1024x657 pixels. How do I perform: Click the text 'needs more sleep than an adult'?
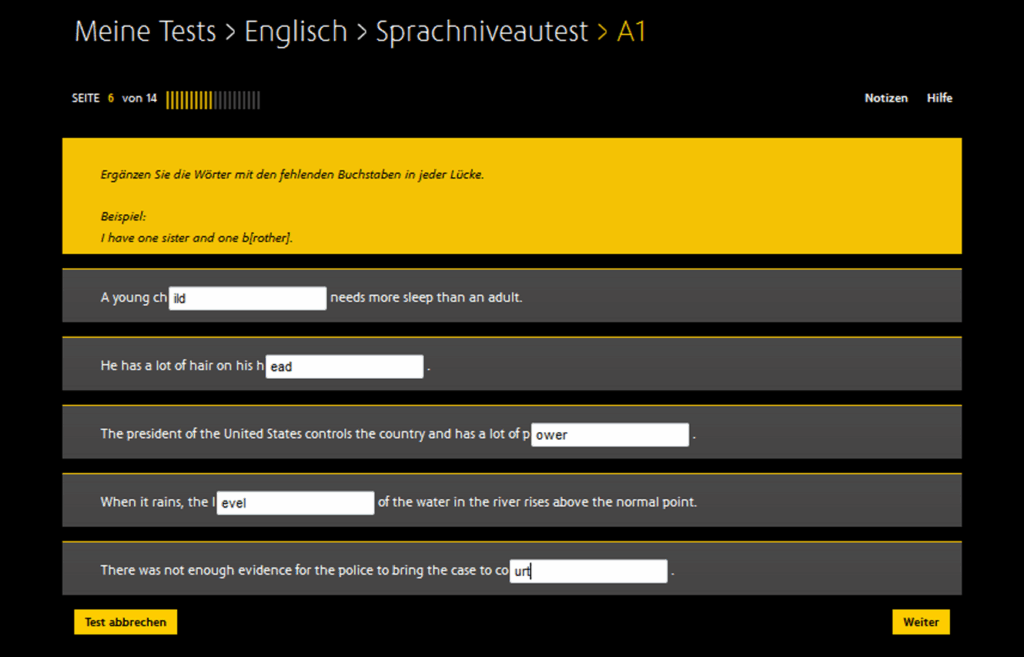[x=426, y=298]
